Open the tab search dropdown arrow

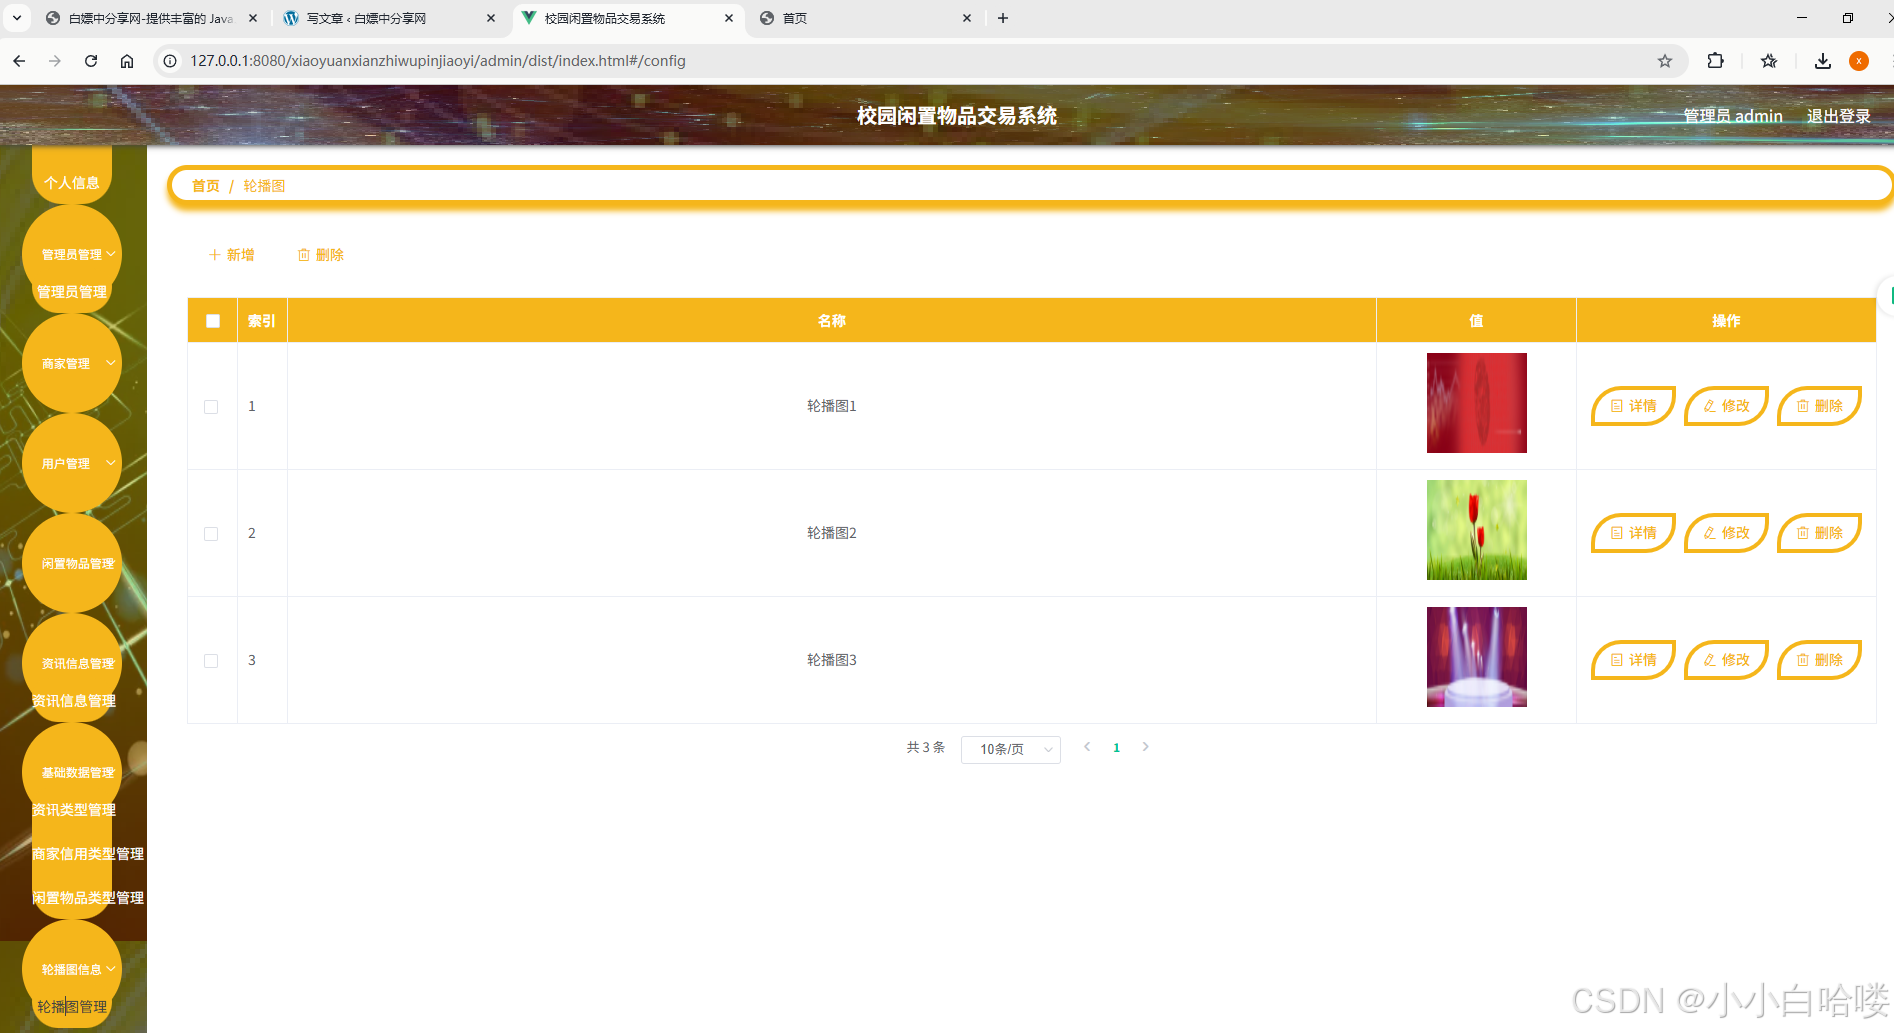point(17,18)
